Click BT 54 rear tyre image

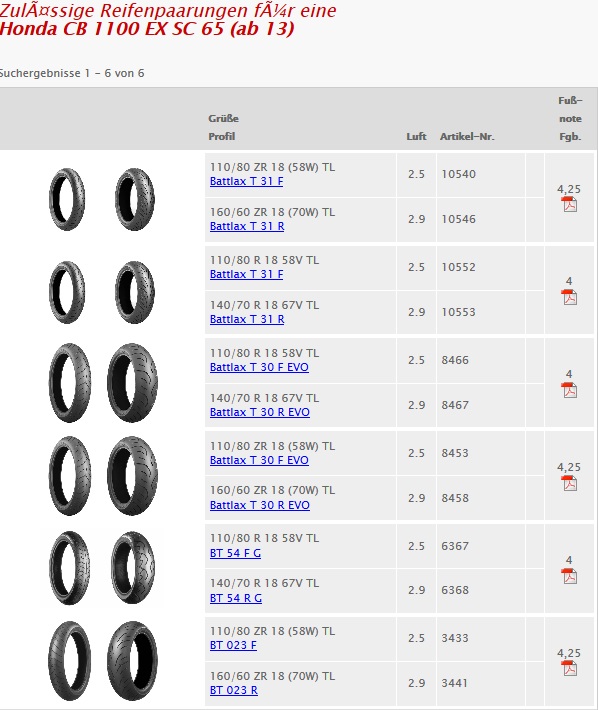point(134,568)
